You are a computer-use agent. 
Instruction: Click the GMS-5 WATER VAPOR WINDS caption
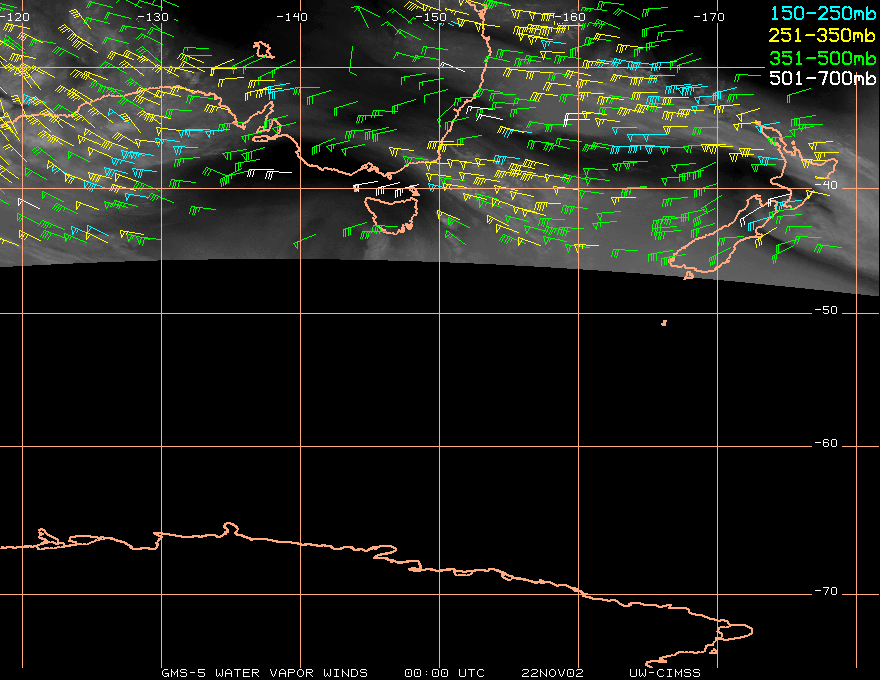(264, 673)
